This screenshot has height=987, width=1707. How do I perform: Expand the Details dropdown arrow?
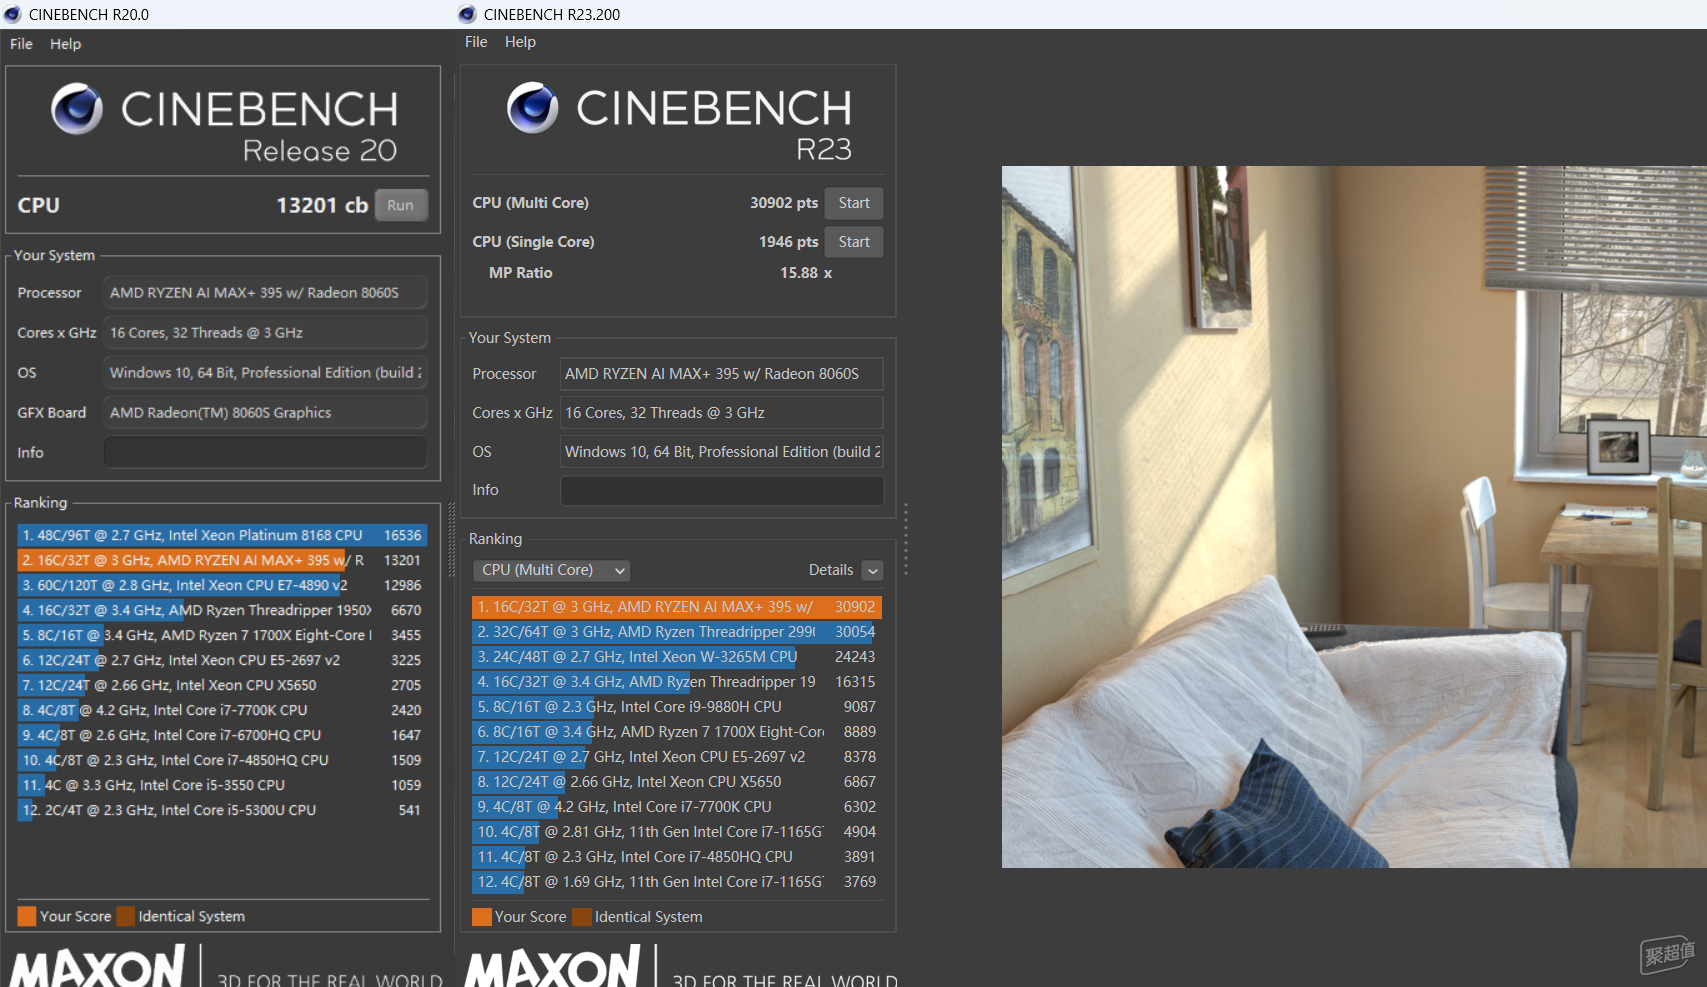point(873,570)
